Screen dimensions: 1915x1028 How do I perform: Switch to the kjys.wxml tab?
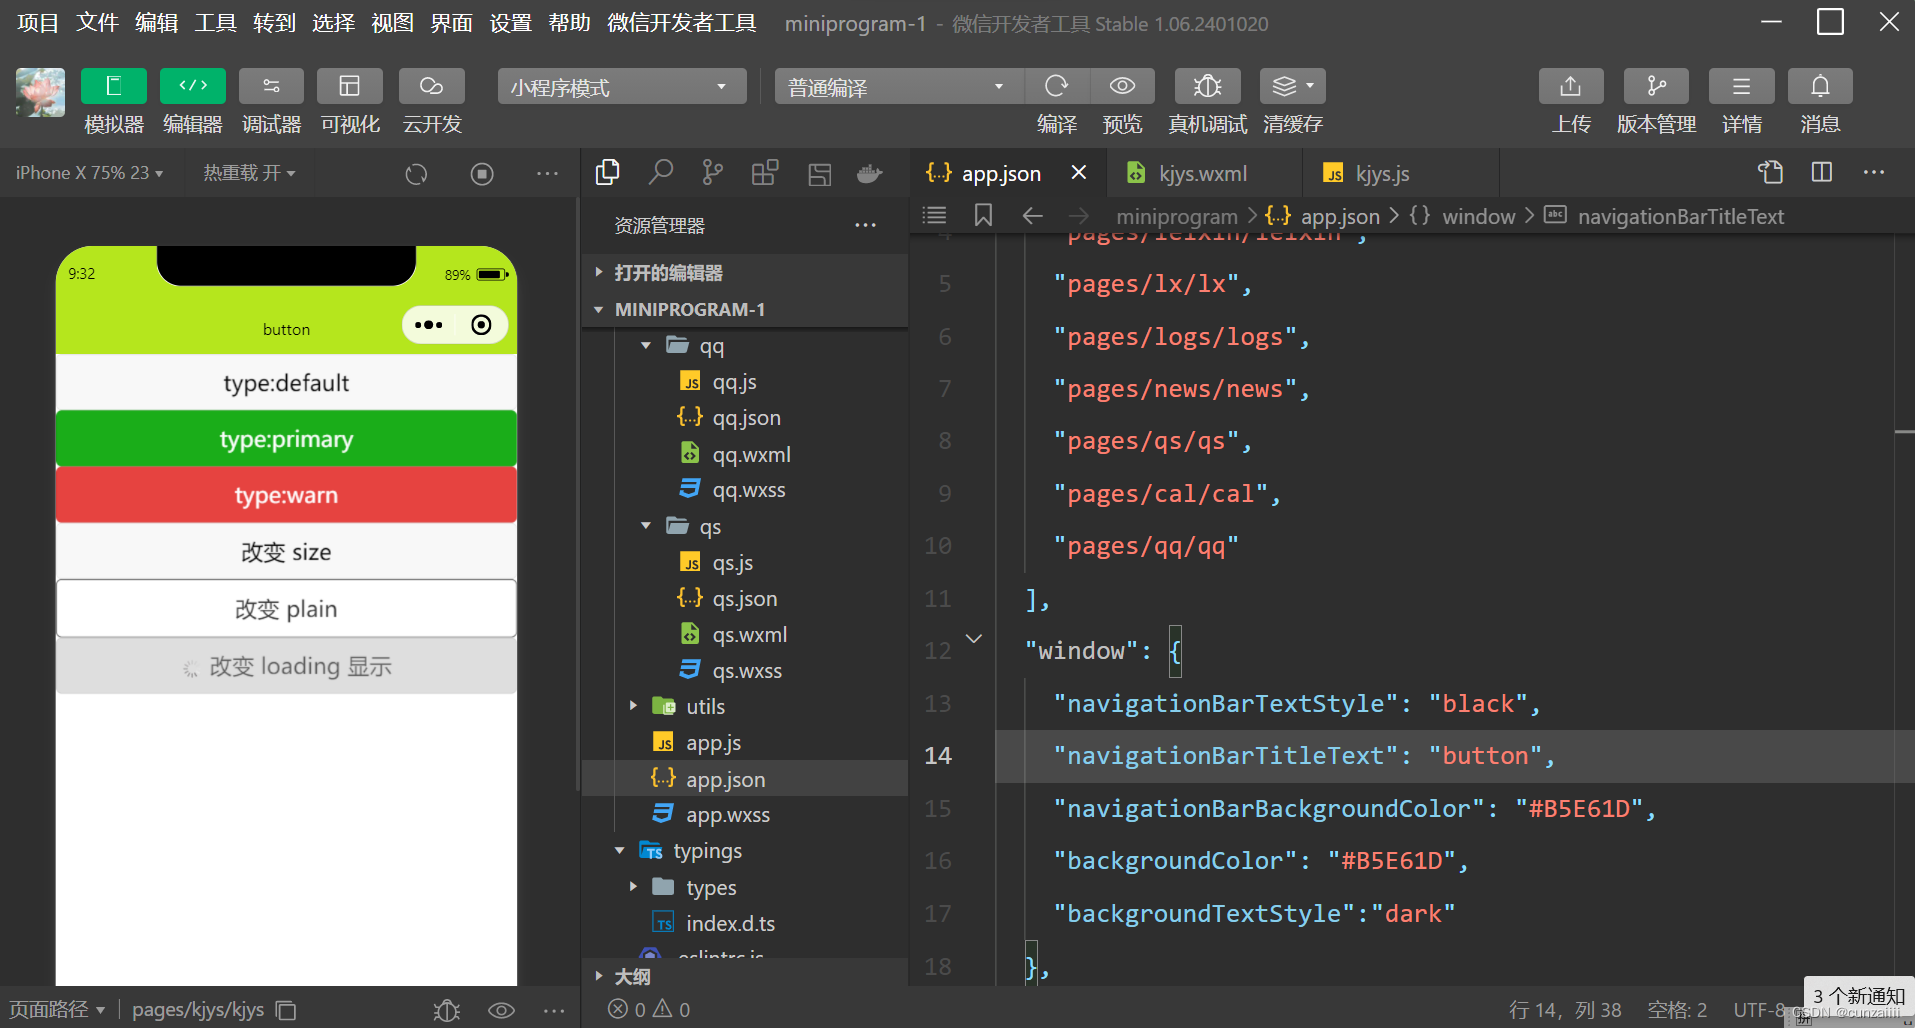pyautogui.click(x=1204, y=173)
